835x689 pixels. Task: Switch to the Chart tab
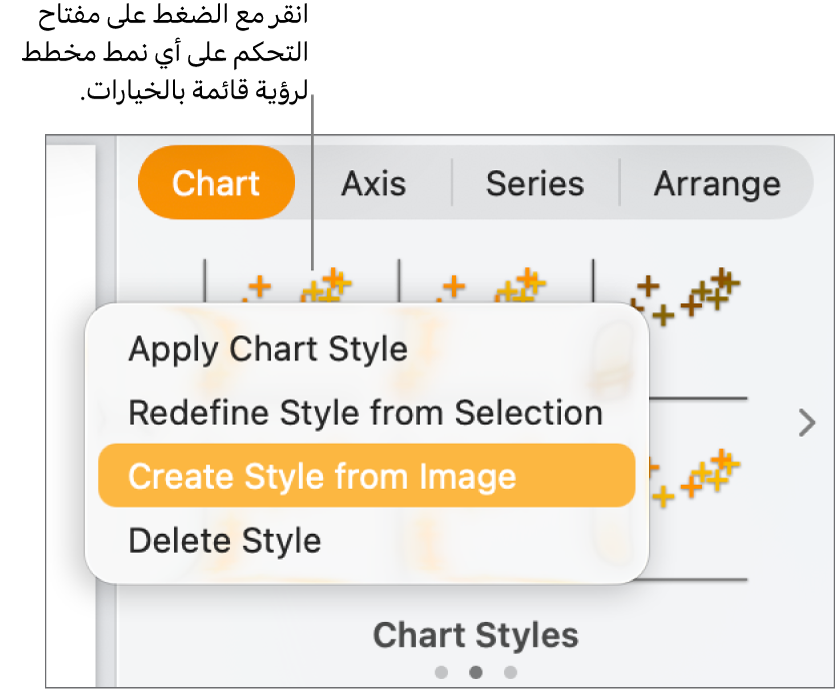coord(216,183)
